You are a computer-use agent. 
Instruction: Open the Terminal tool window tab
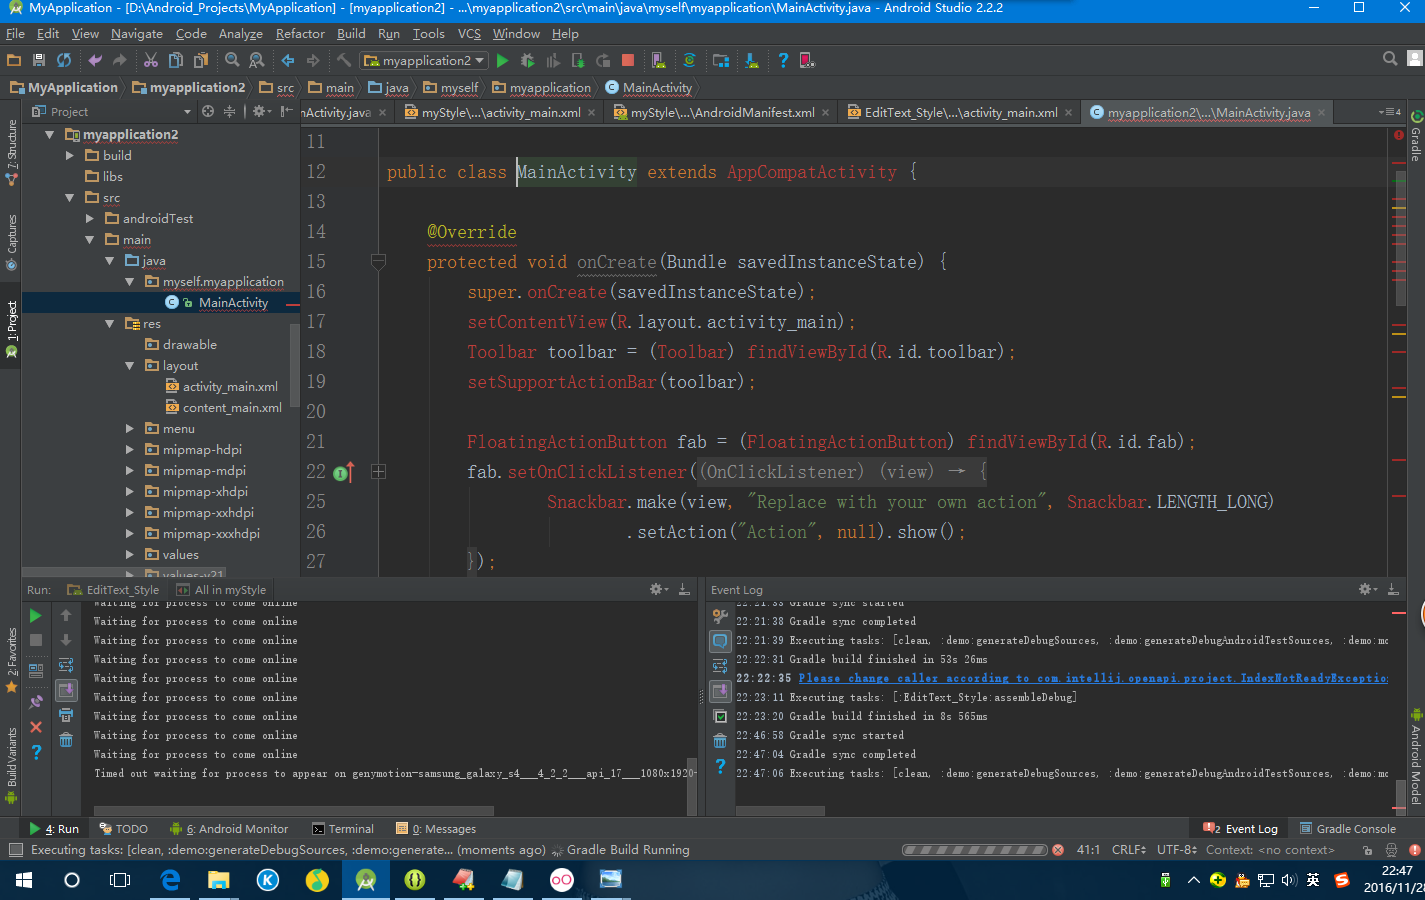(343, 829)
